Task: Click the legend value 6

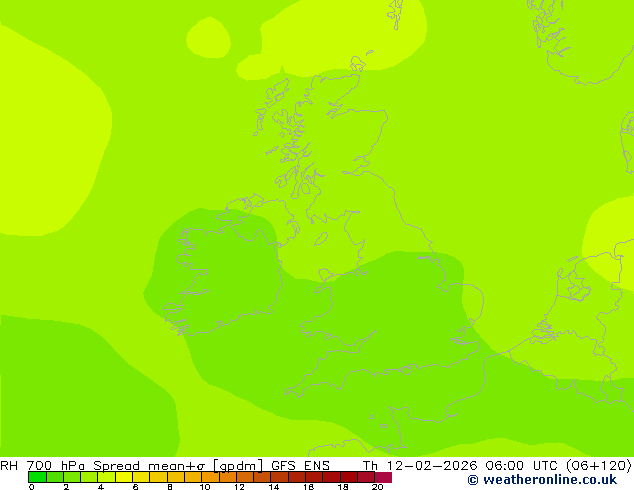Action: pos(135,487)
